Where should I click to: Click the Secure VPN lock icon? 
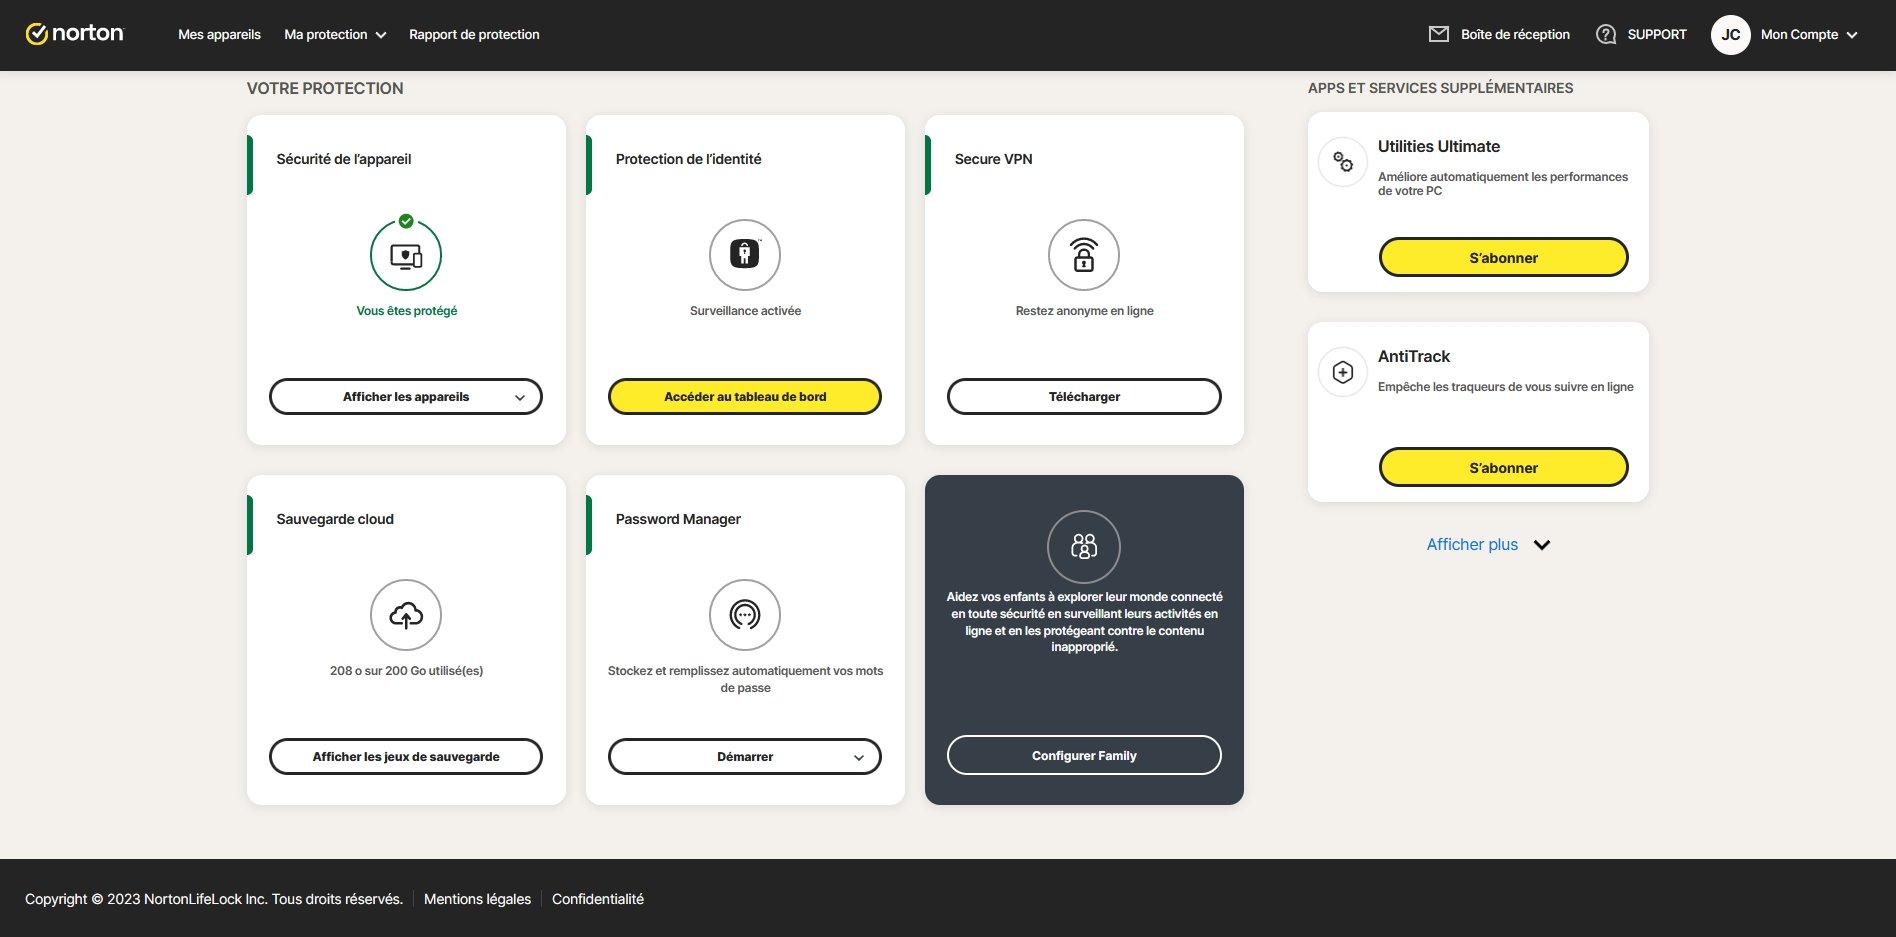point(1084,255)
